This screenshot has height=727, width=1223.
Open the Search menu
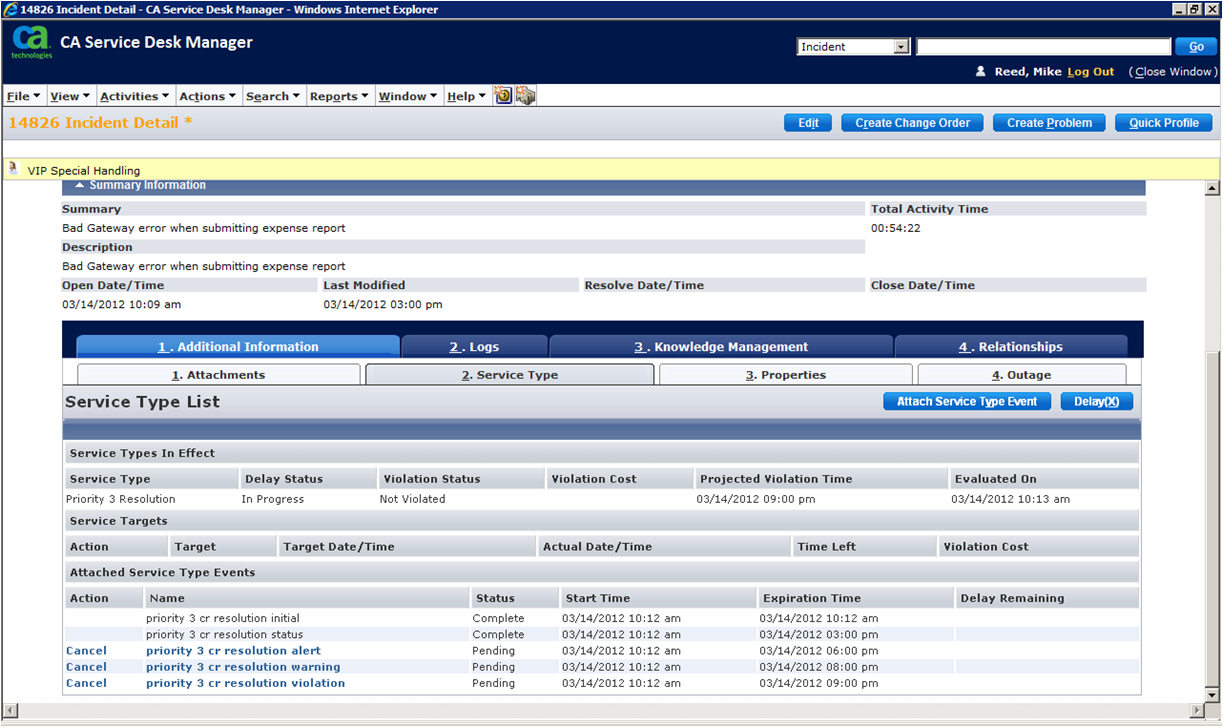pos(273,96)
